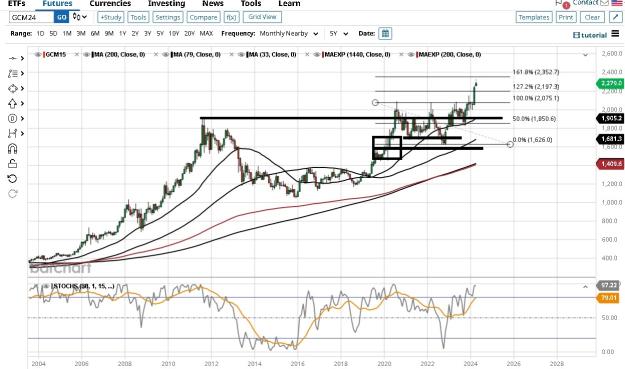
Task: Hide the GCM15 price series
Action: click(38, 55)
